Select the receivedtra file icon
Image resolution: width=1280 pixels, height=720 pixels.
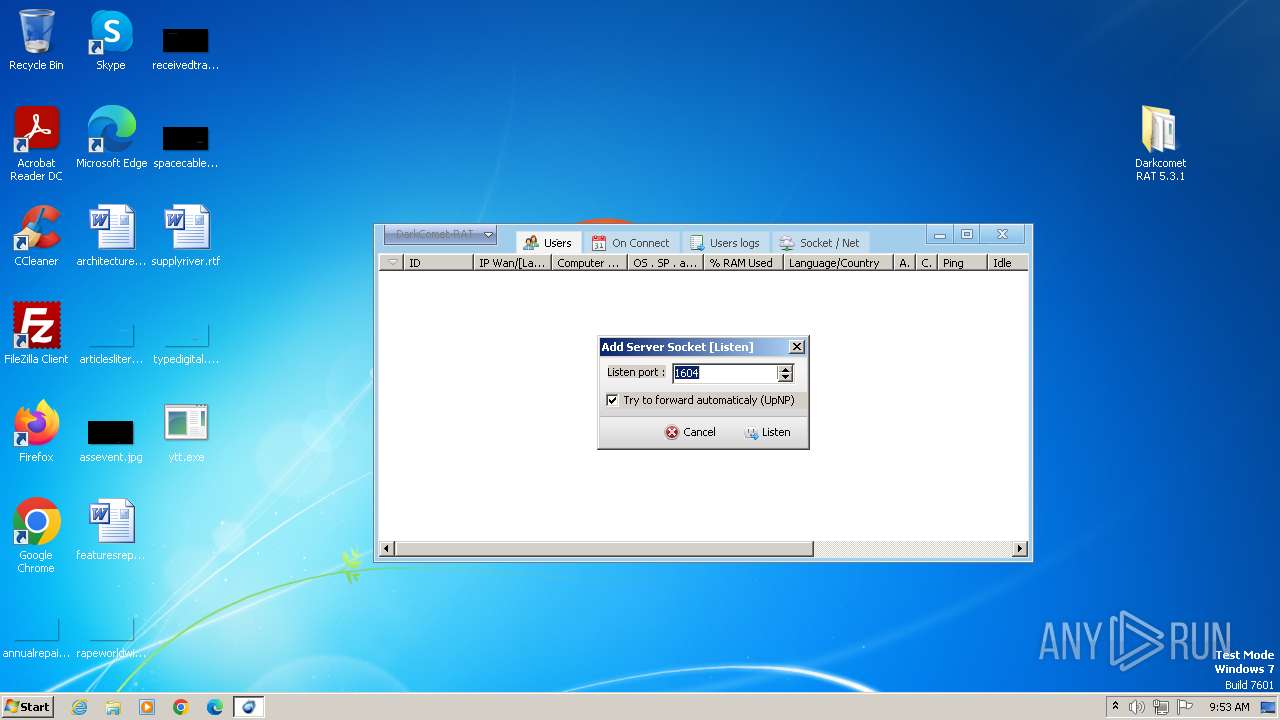pos(186,48)
